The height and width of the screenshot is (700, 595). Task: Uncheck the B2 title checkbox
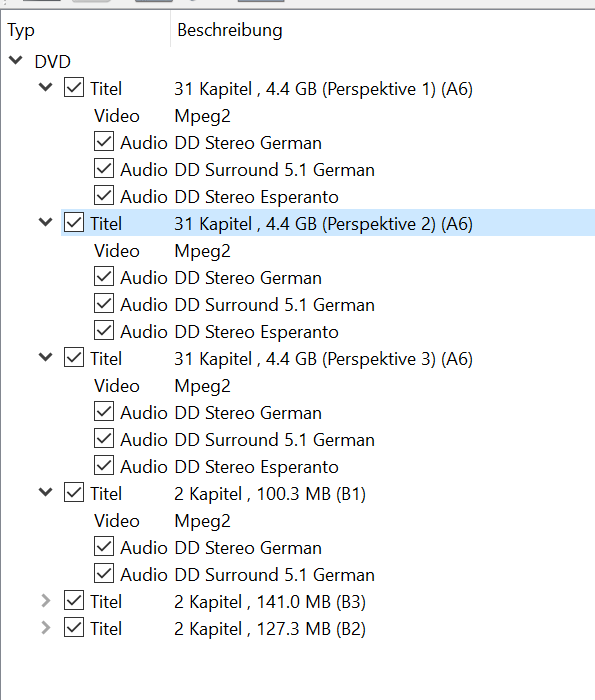click(x=74, y=628)
